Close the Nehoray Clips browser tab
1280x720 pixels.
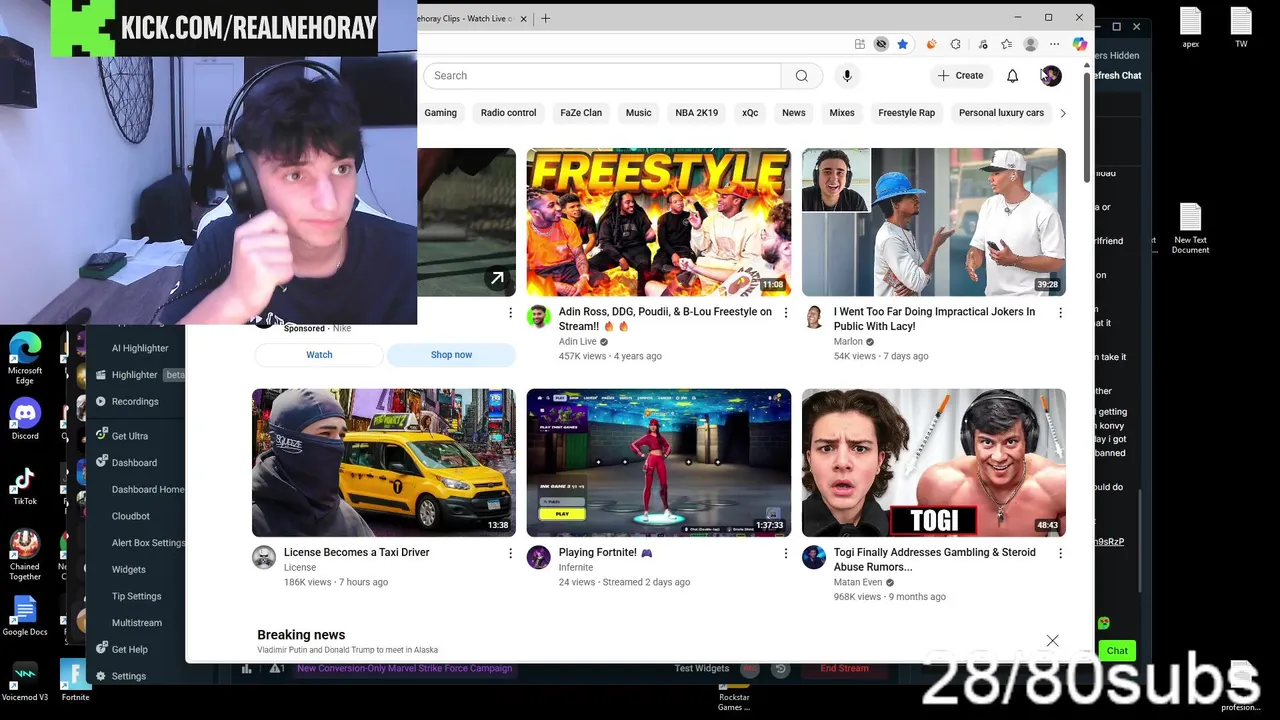[x=523, y=18]
